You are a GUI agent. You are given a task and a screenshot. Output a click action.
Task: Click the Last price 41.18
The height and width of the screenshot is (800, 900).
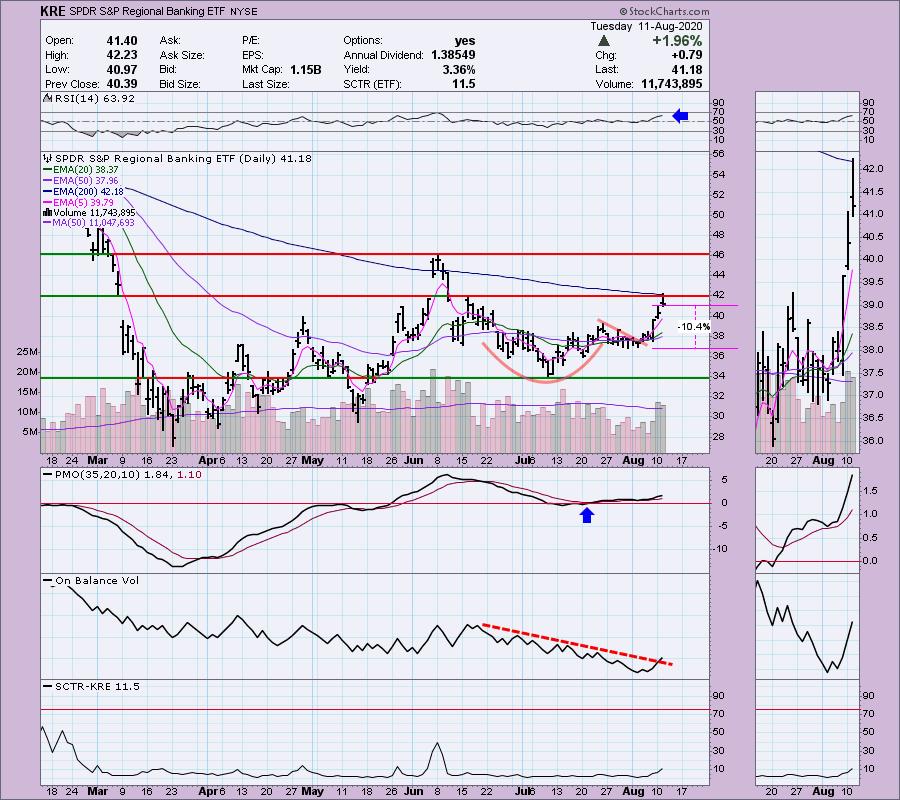point(686,69)
